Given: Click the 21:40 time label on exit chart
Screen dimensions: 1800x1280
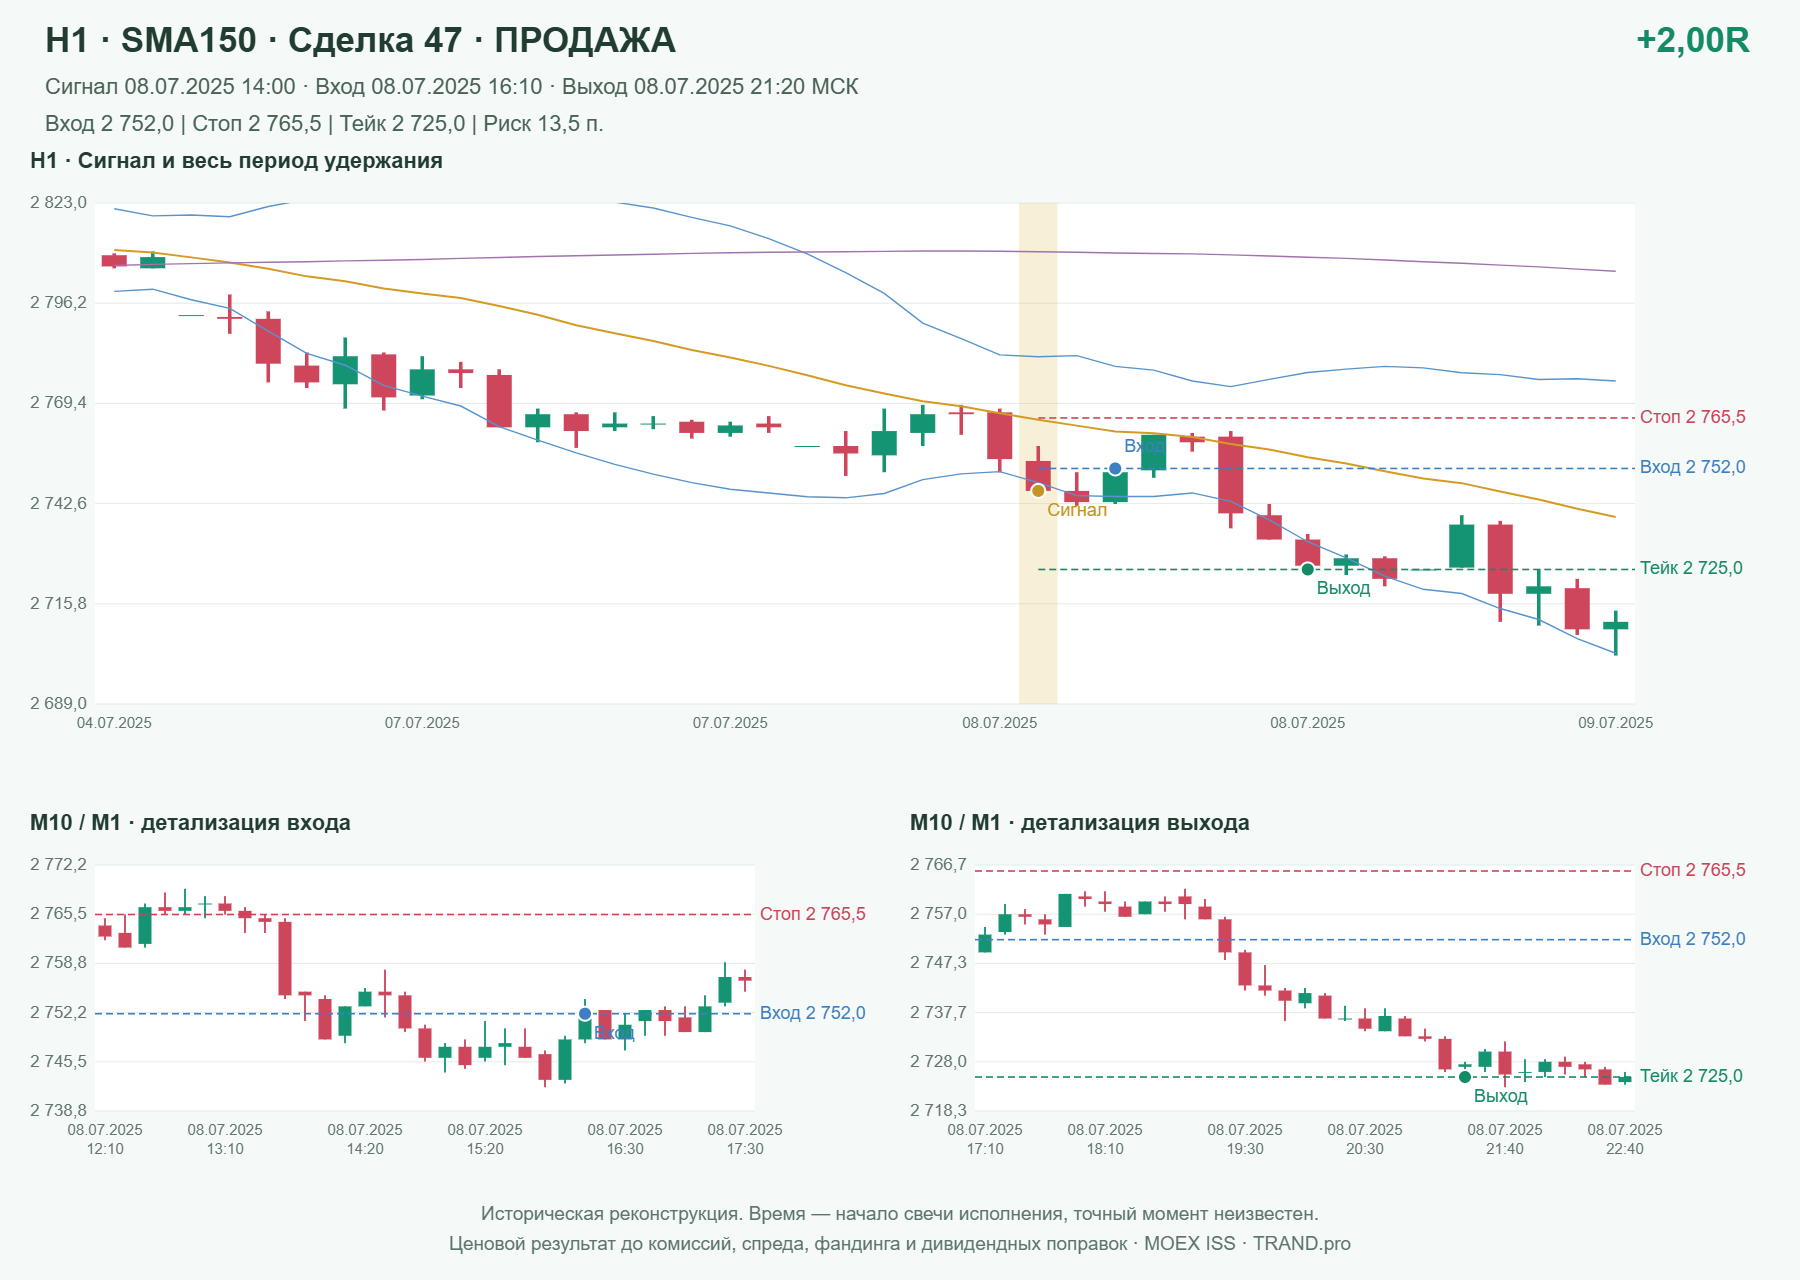Looking at the screenshot, I should coord(1505,1149).
